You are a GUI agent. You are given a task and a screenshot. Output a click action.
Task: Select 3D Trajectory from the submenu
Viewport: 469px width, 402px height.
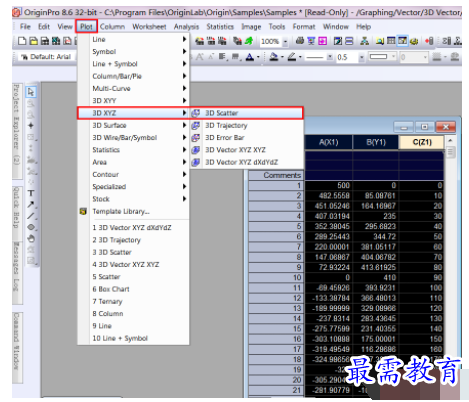[247, 125]
